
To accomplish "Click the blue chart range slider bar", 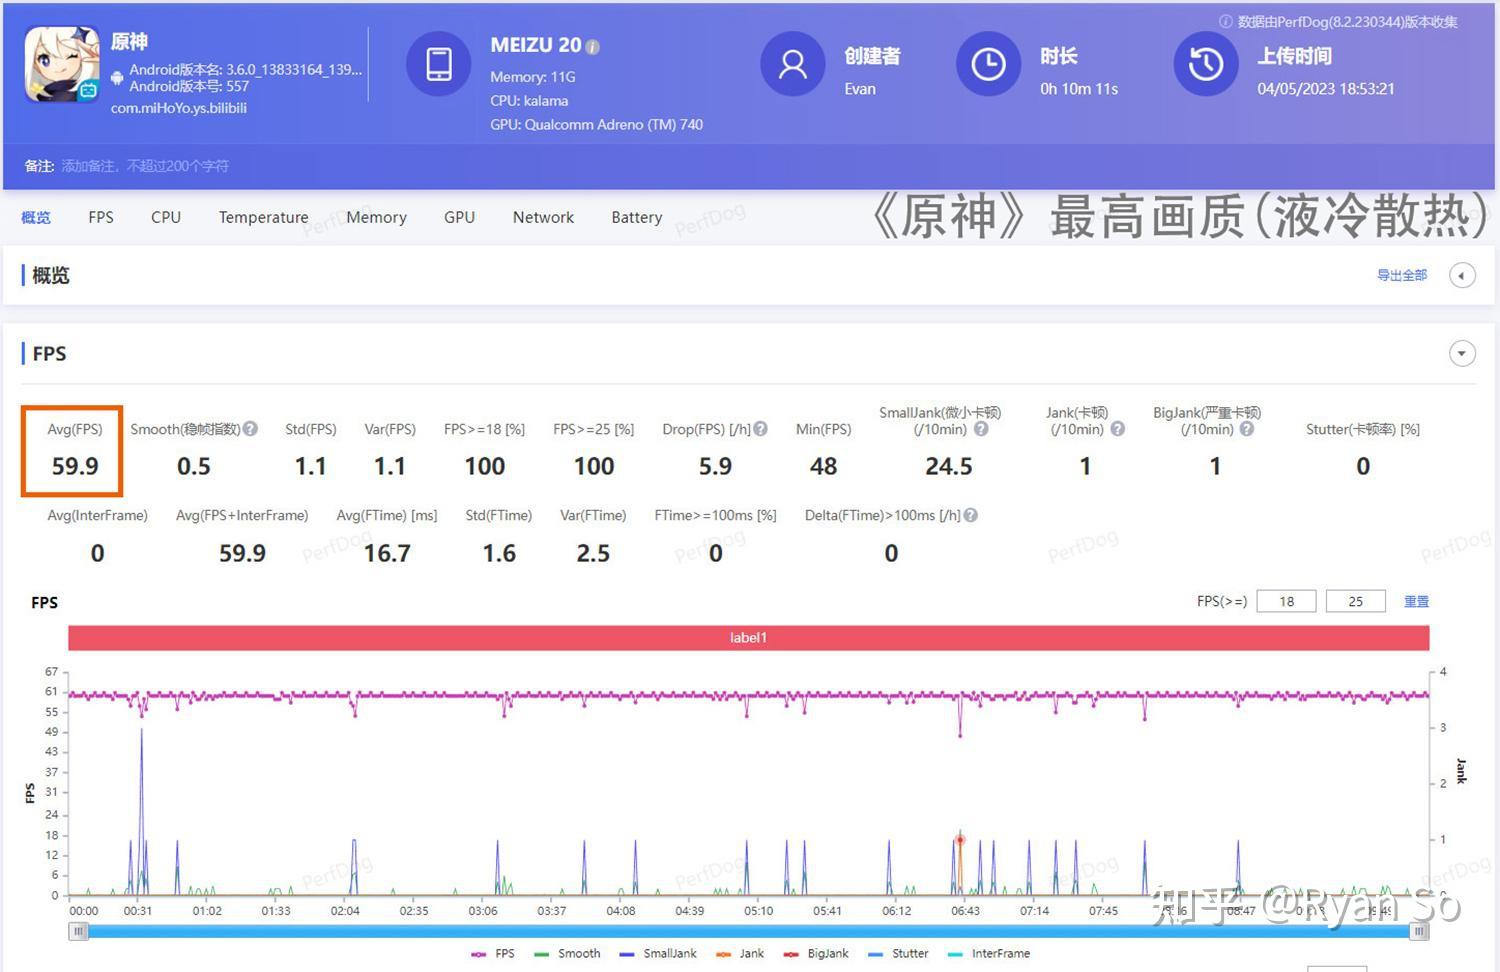I will tap(749, 931).
